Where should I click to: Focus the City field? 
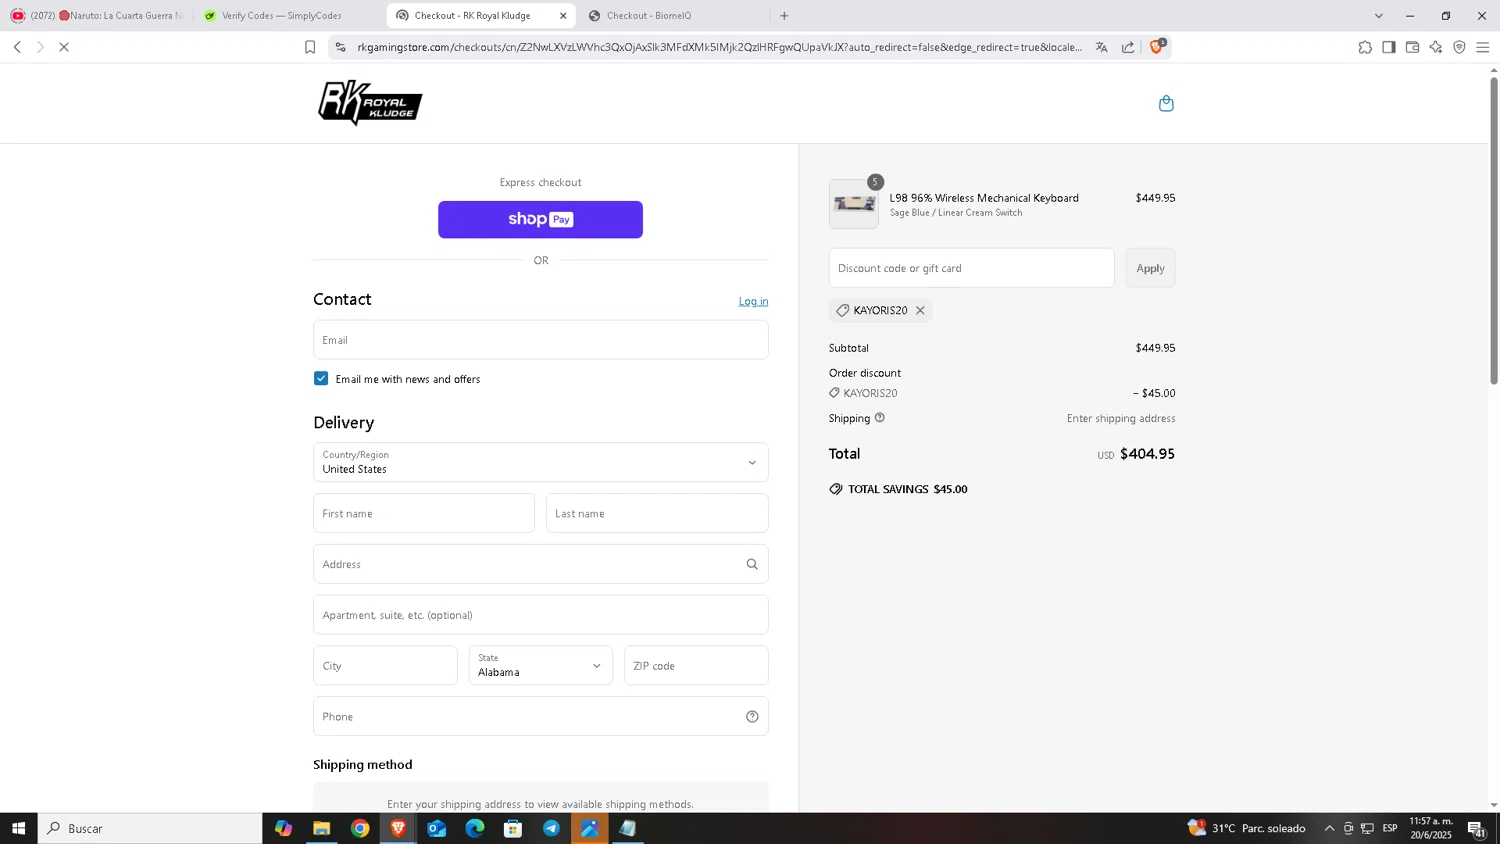click(x=385, y=665)
